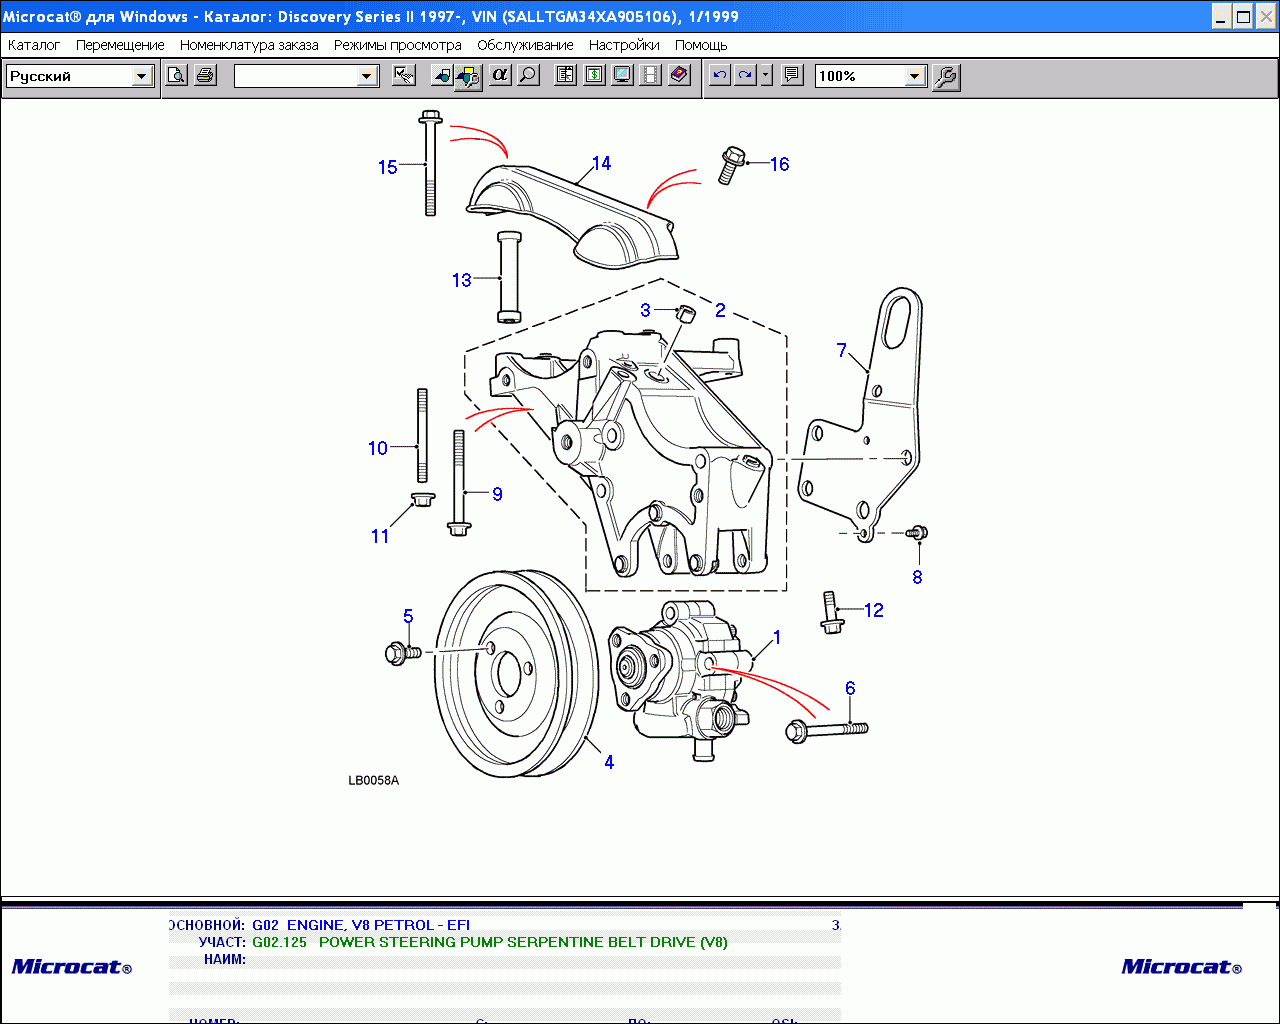Select part callout number 7 on diagram

point(842,350)
